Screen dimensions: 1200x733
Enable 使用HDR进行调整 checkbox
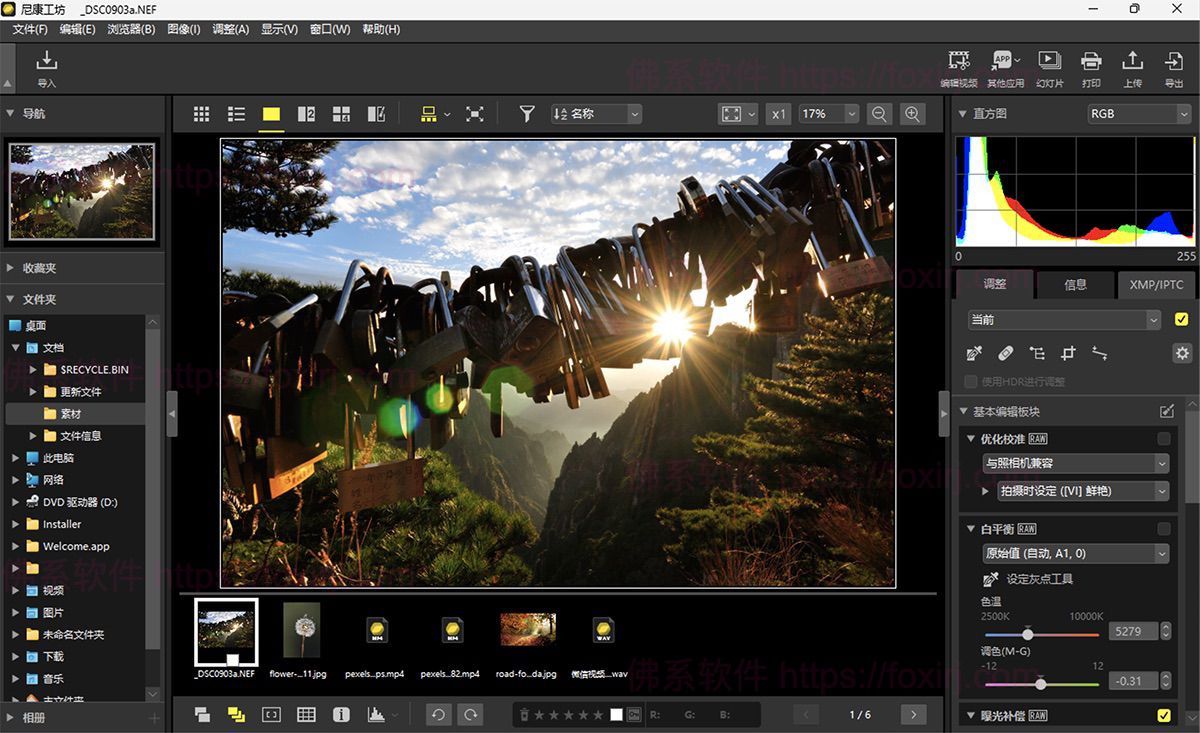tap(970, 381)
